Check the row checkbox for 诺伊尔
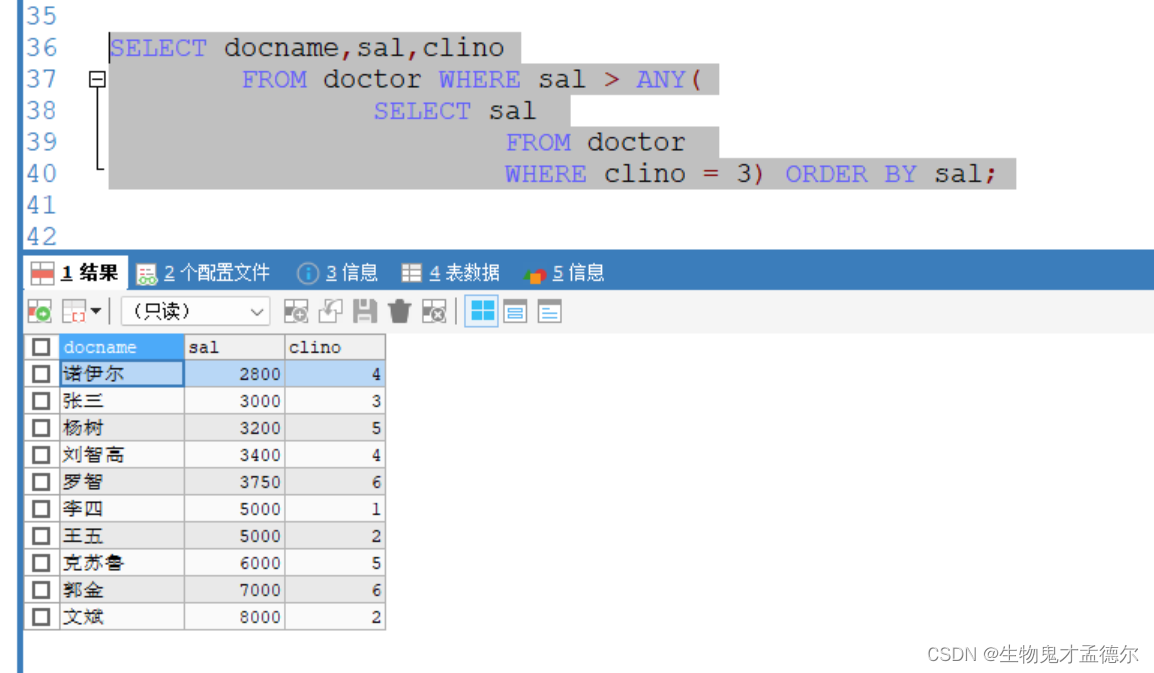 pos(41,374)
